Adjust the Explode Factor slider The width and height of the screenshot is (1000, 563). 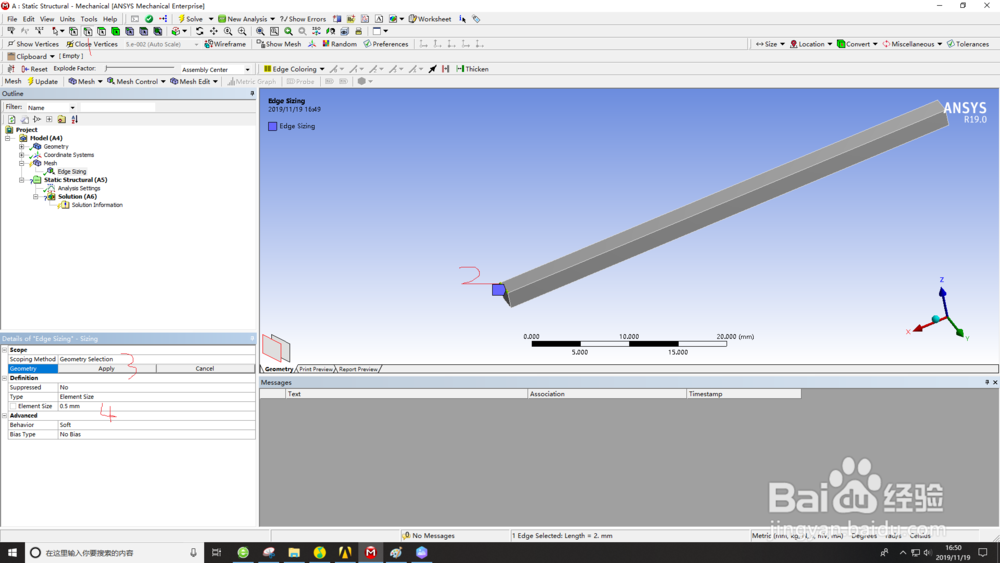140,68
